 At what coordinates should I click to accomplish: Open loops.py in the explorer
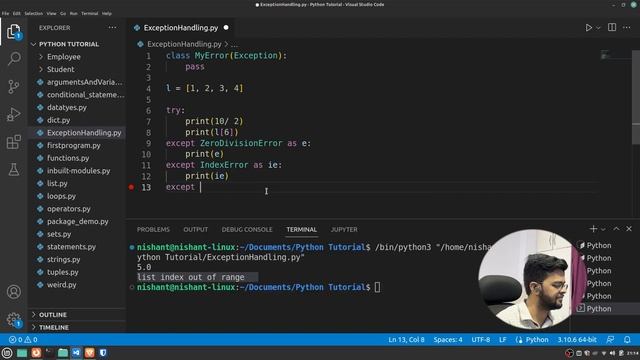[61, 196]
